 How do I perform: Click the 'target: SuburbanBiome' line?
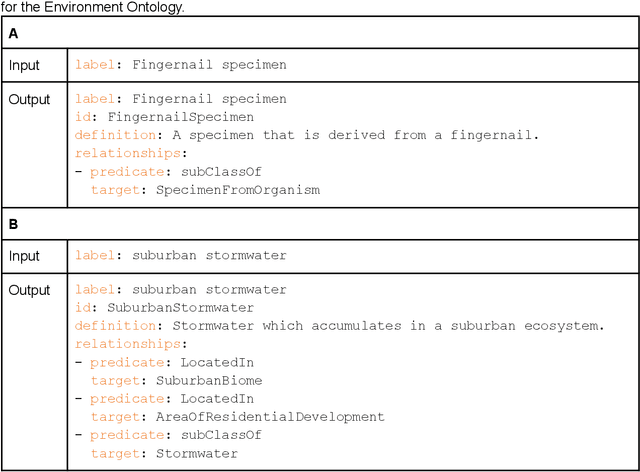[177, 380]
